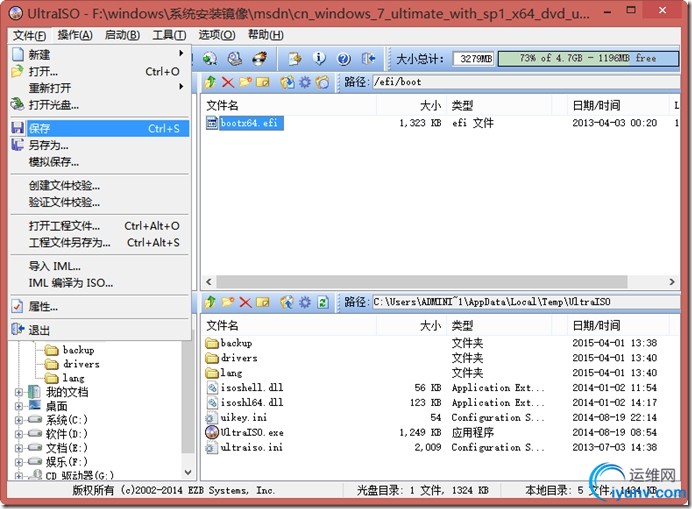Image resolution: width=692 pixels, height=509 pixels.
Task: Click the local path field showing C:\Users
Action: pos(526,302)
